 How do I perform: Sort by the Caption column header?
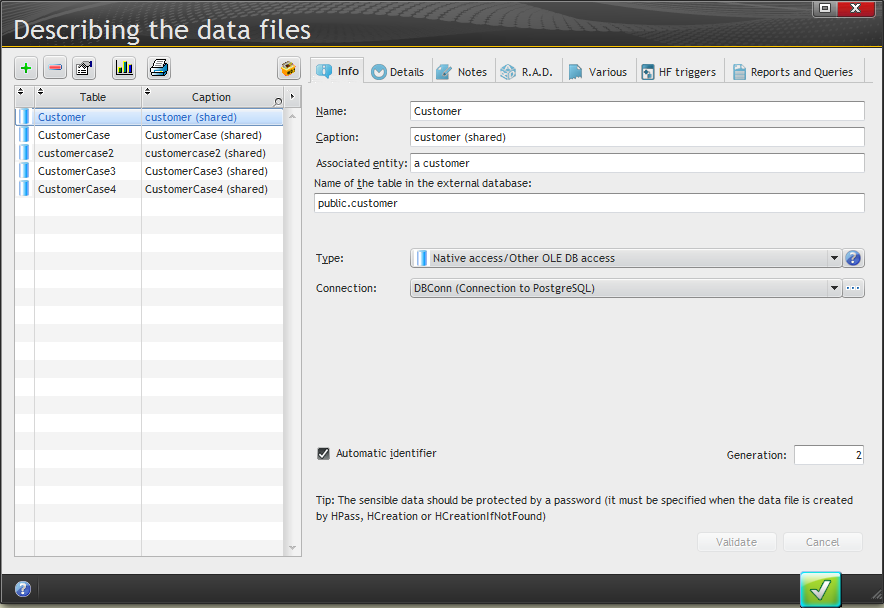click(x=211, y=97)
